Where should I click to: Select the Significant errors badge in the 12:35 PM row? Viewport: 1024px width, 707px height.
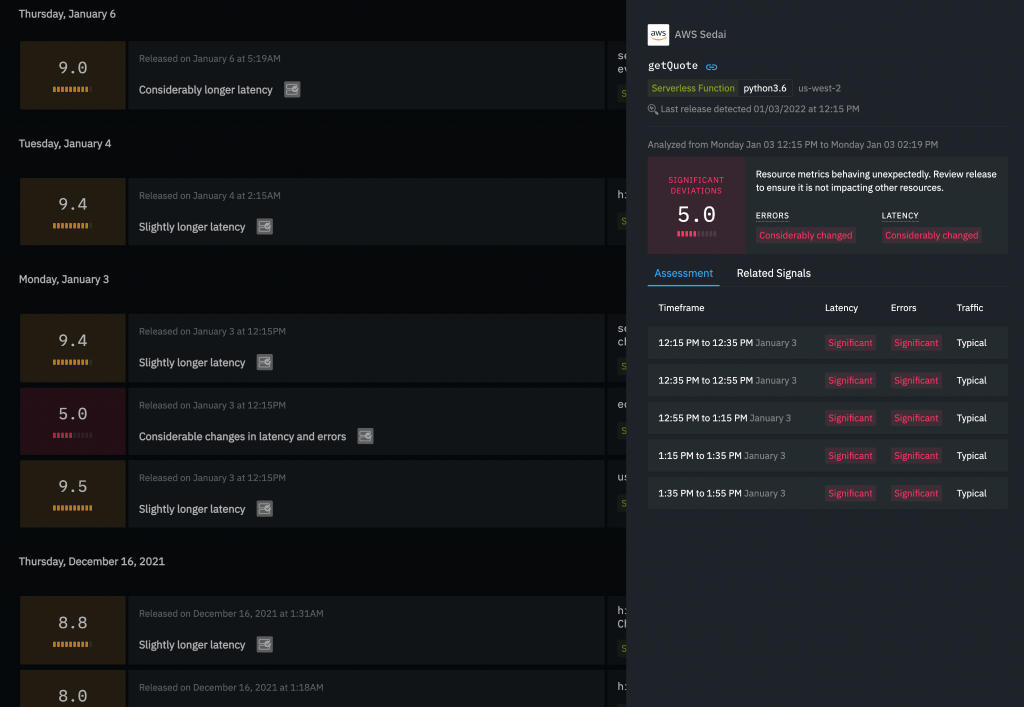pyautogui.click(x=916, y=380)
